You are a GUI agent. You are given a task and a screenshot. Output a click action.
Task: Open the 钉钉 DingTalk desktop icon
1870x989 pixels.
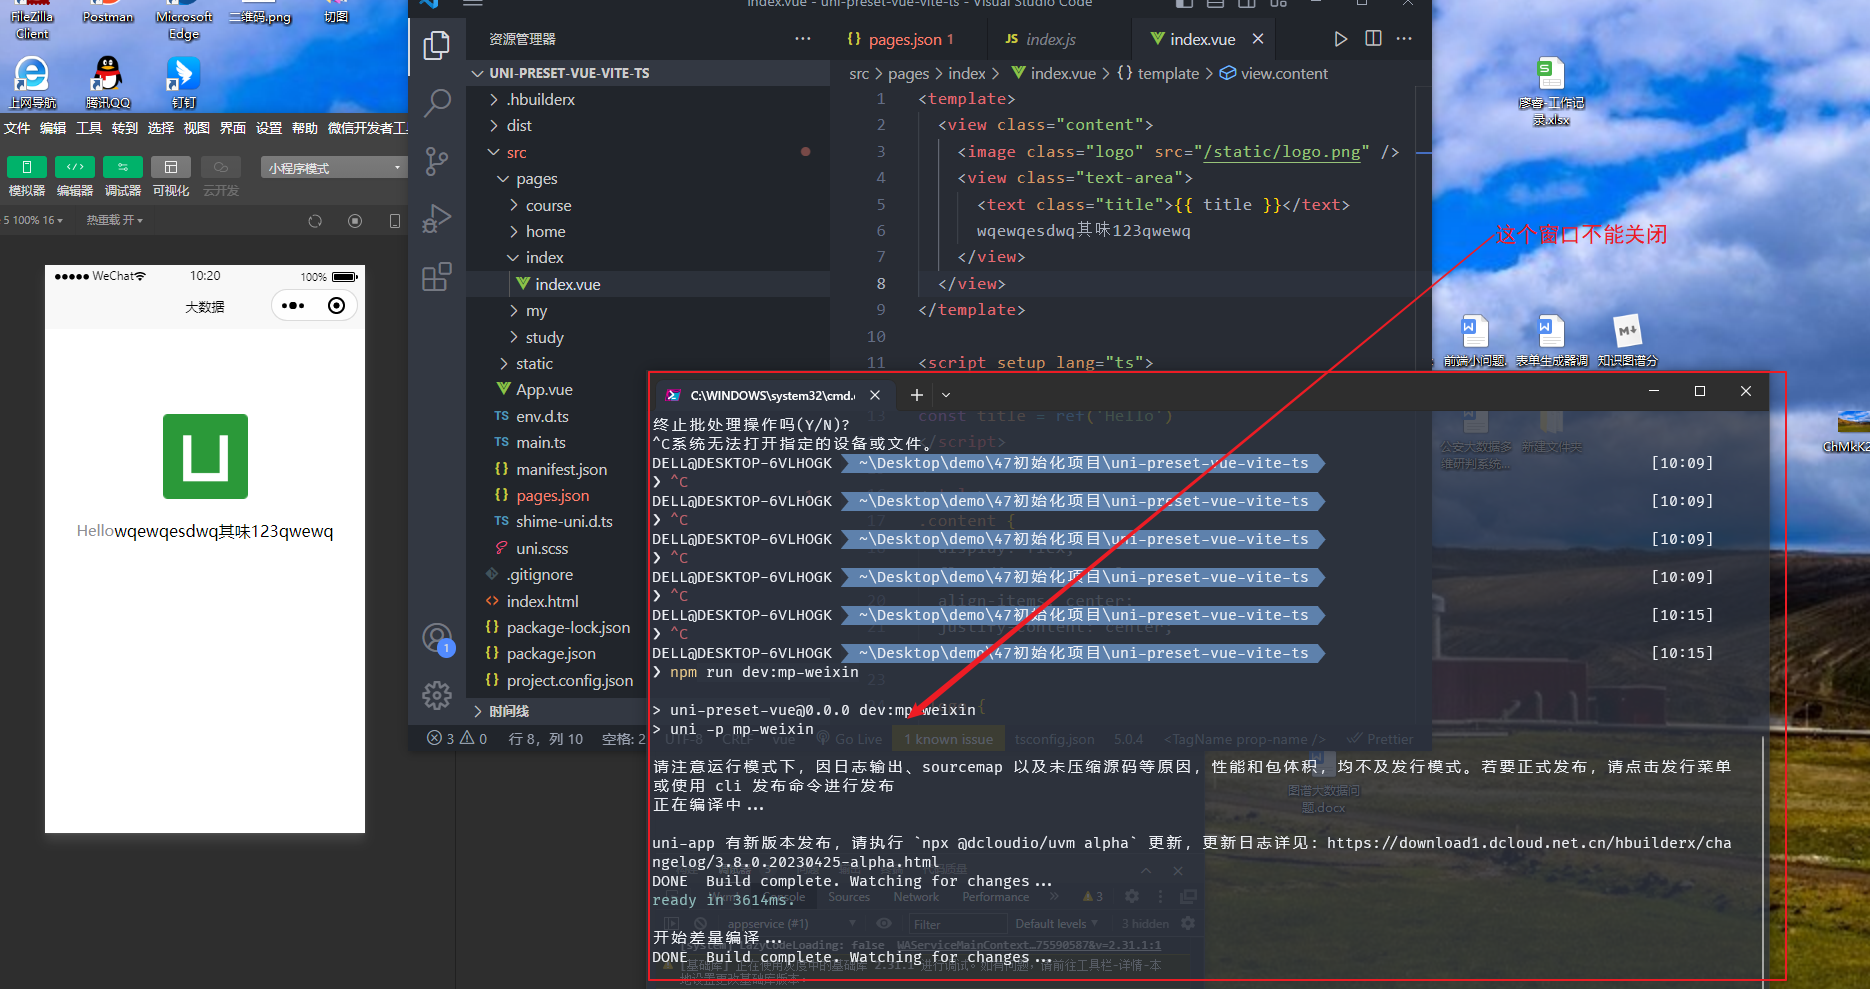pyautogui.click(x=183, y=82)
